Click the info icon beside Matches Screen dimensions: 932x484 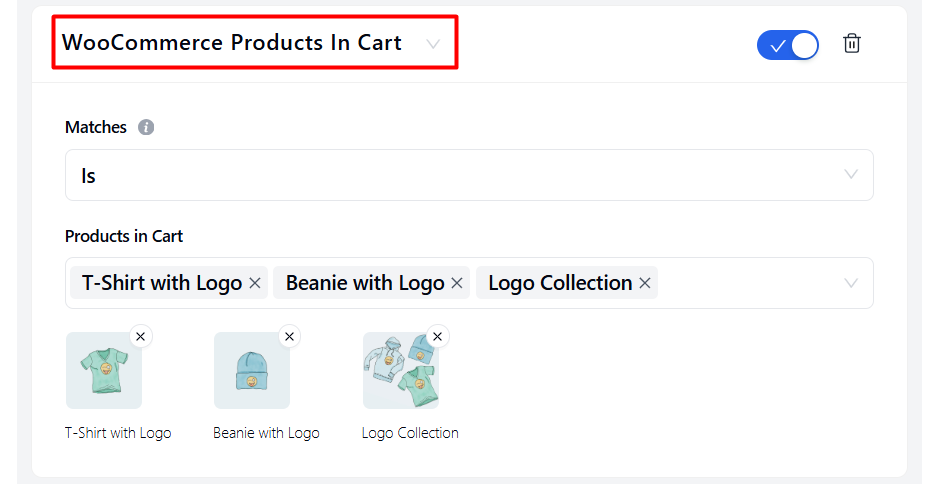pos(146,127)
